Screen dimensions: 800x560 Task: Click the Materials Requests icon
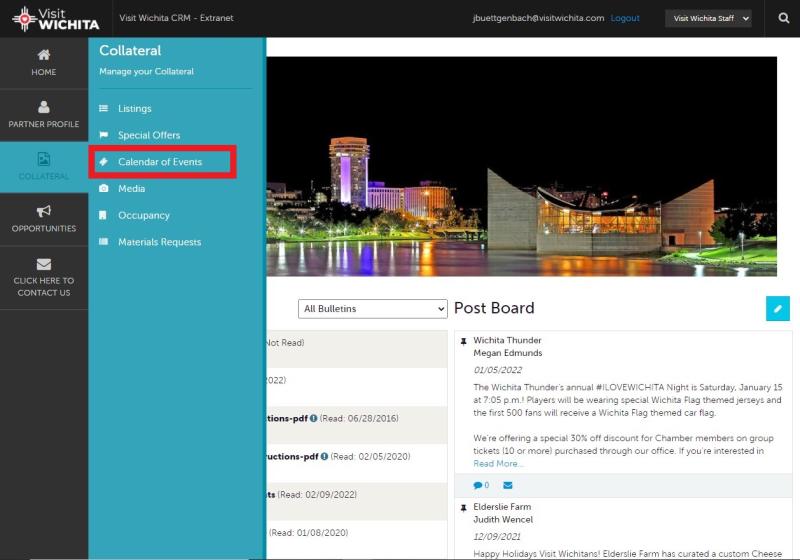pos(104,242)
